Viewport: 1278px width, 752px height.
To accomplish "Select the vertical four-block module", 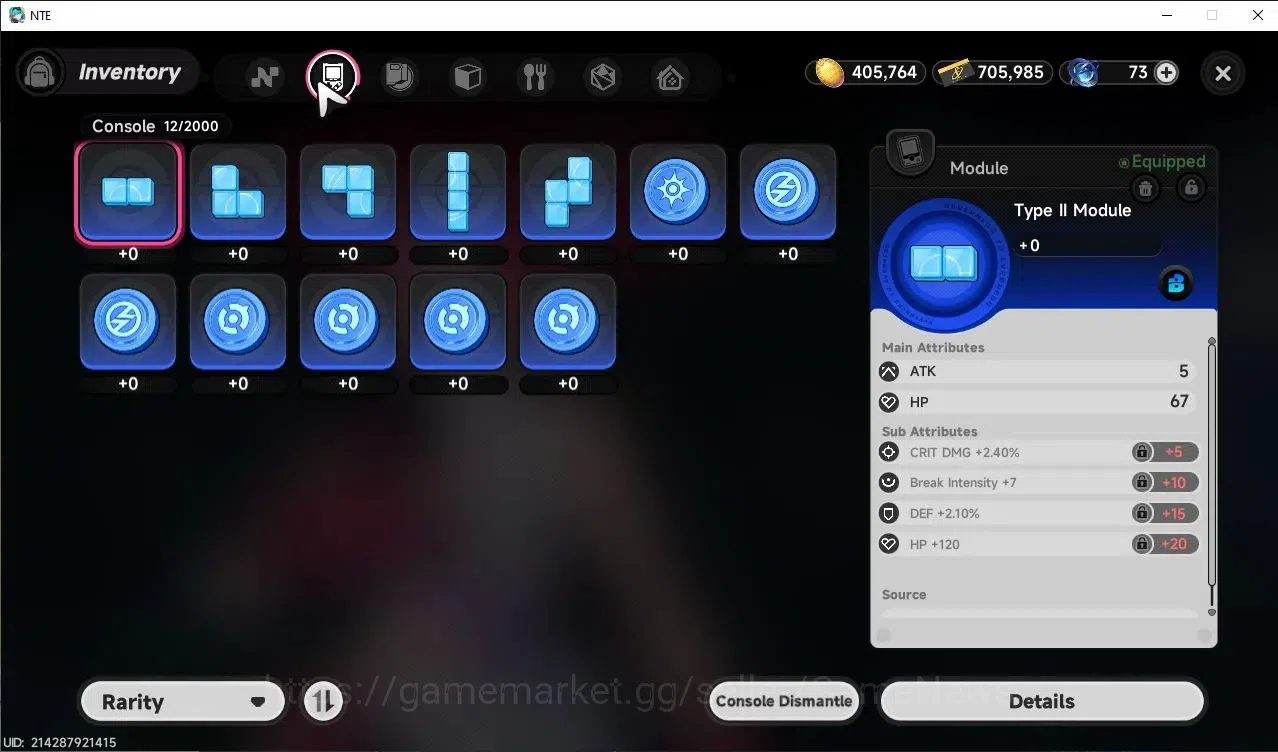I will [x=458, y=192].
